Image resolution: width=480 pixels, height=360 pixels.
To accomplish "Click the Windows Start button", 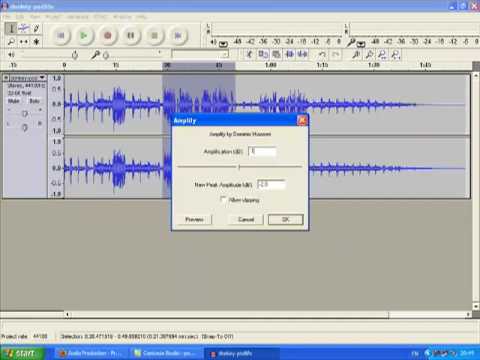I will click(x=22, y=353).
